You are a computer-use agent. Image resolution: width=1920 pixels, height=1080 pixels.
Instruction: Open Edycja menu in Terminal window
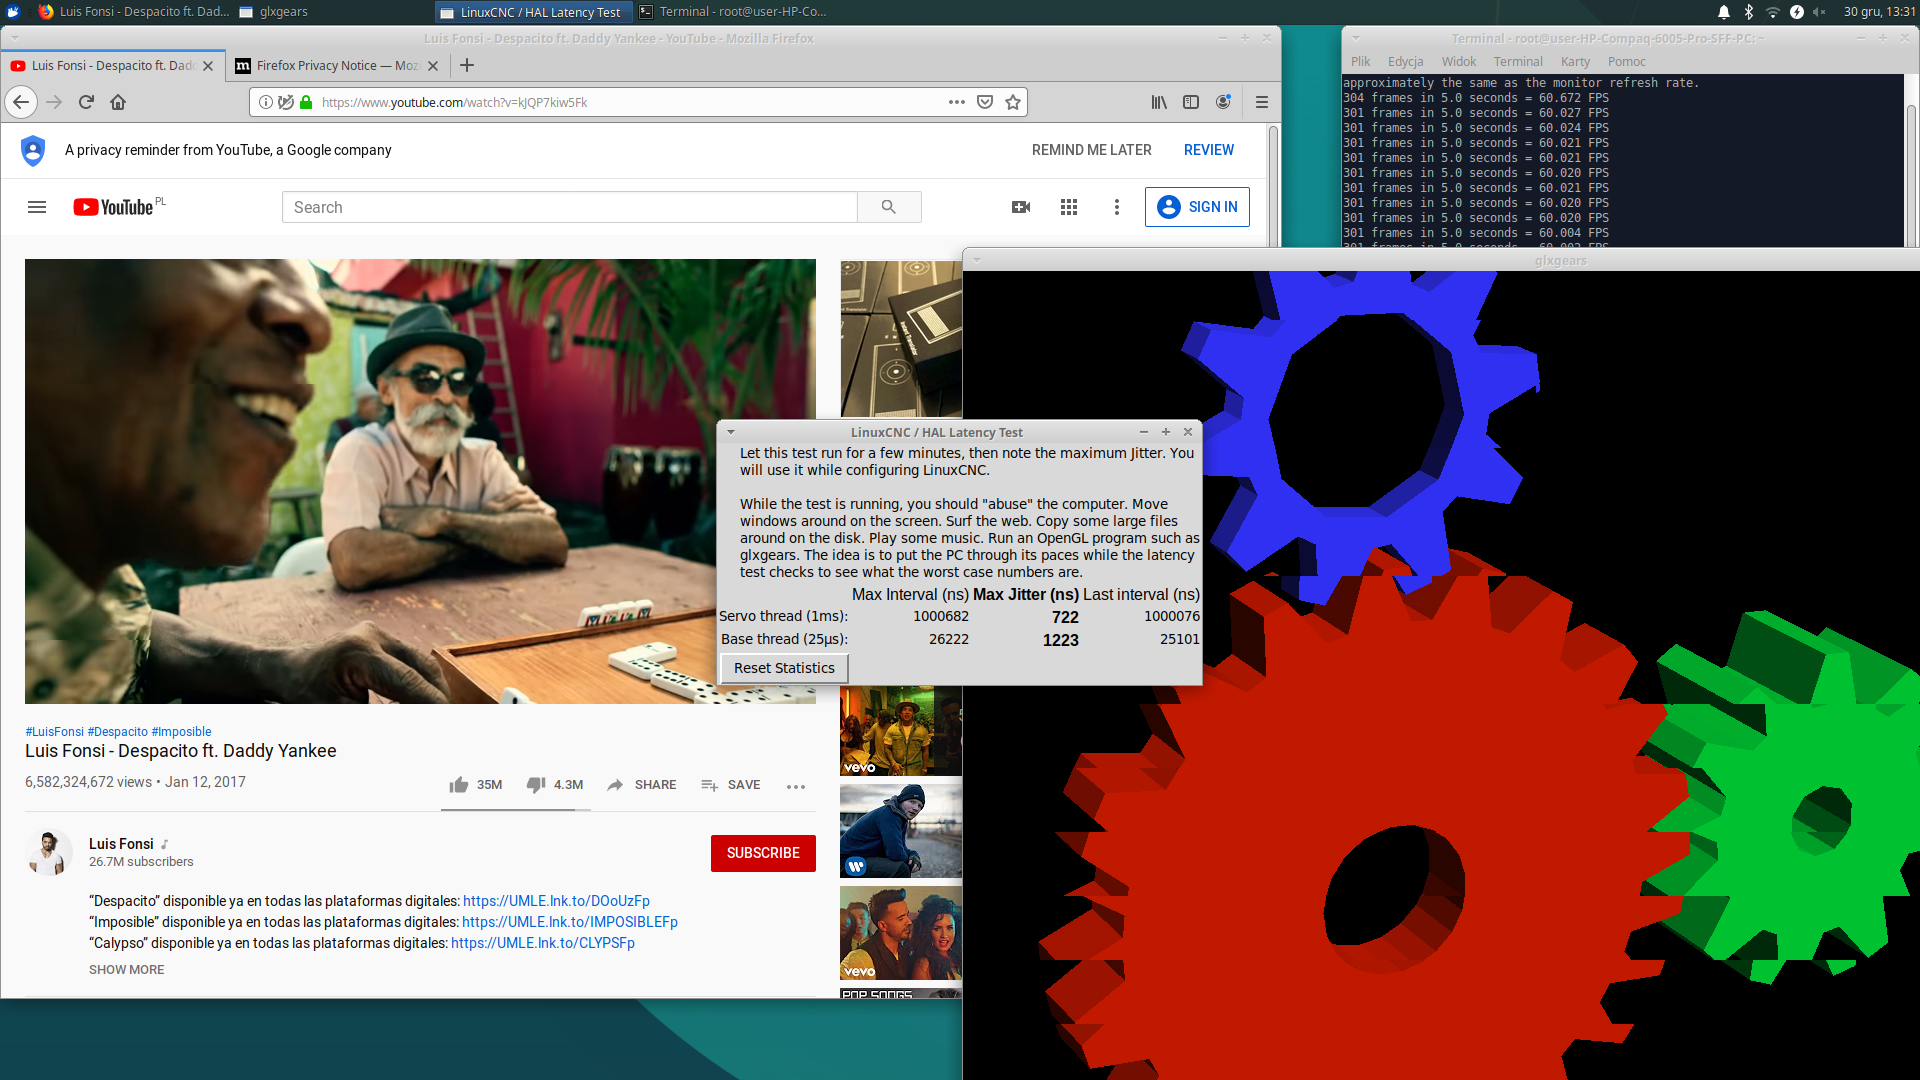pyautogui.click(x=1405, y=61)
